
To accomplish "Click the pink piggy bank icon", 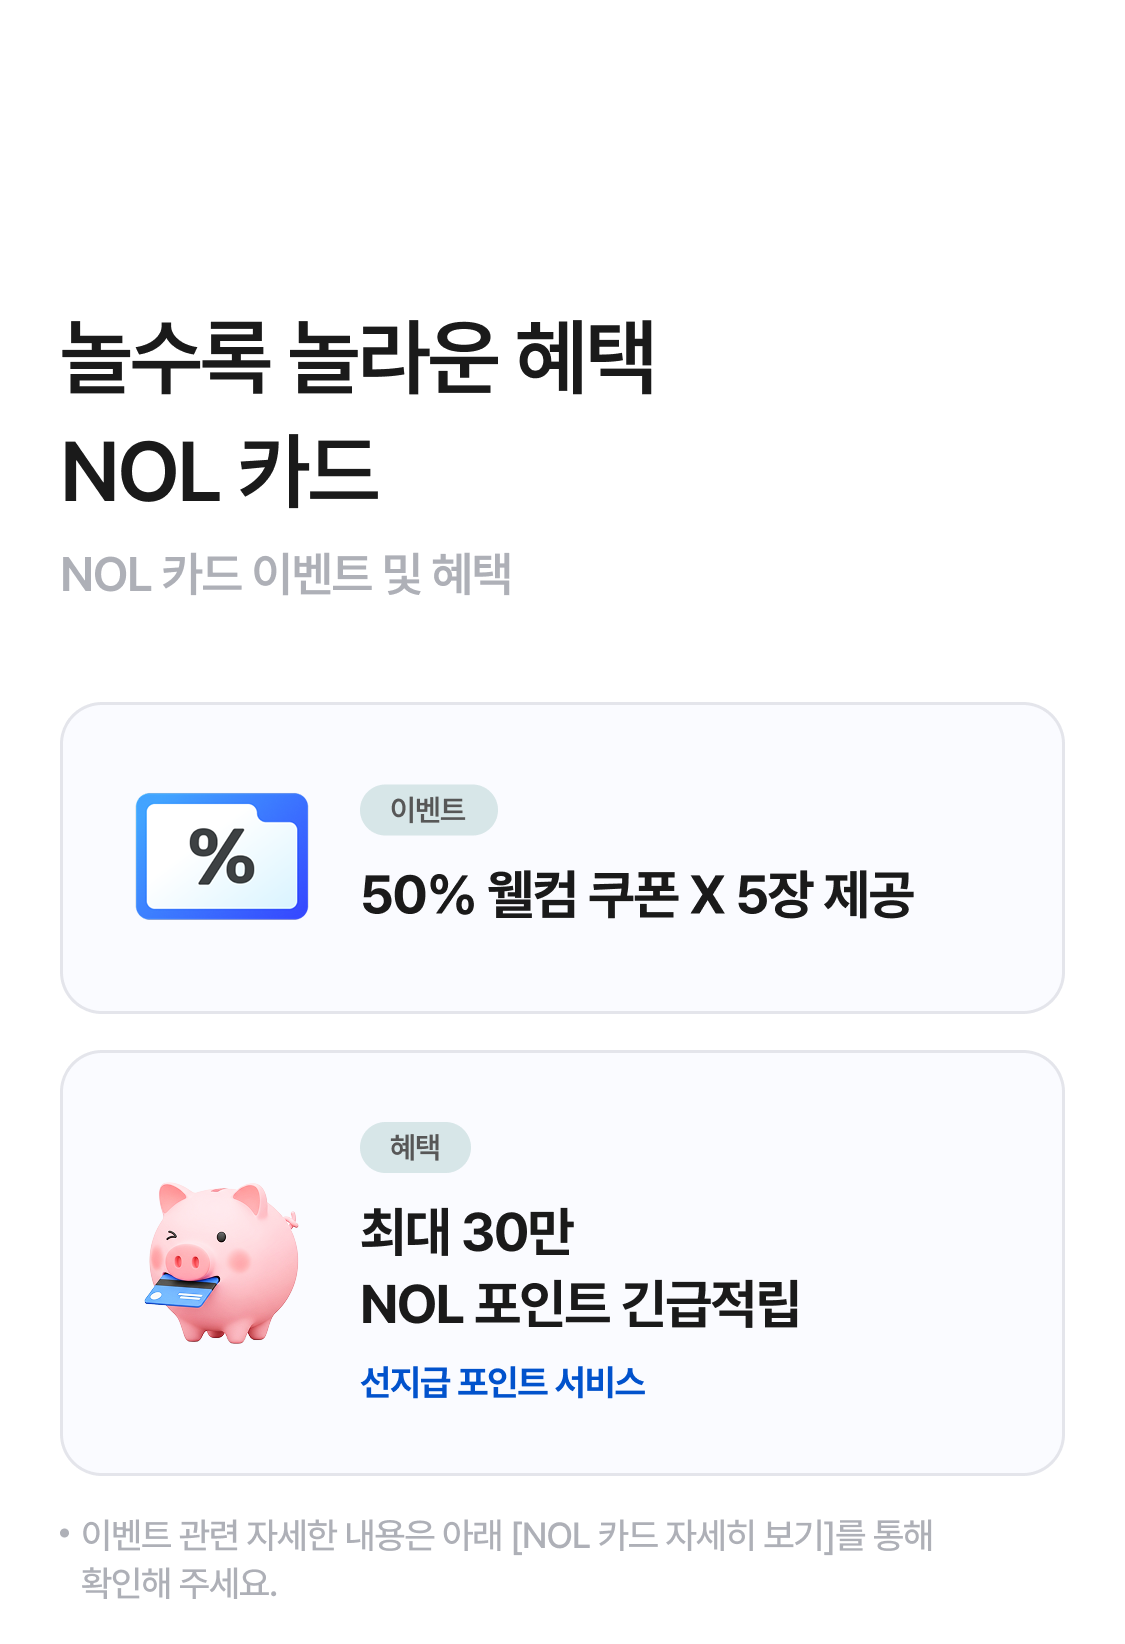I will coord(224,1262).
